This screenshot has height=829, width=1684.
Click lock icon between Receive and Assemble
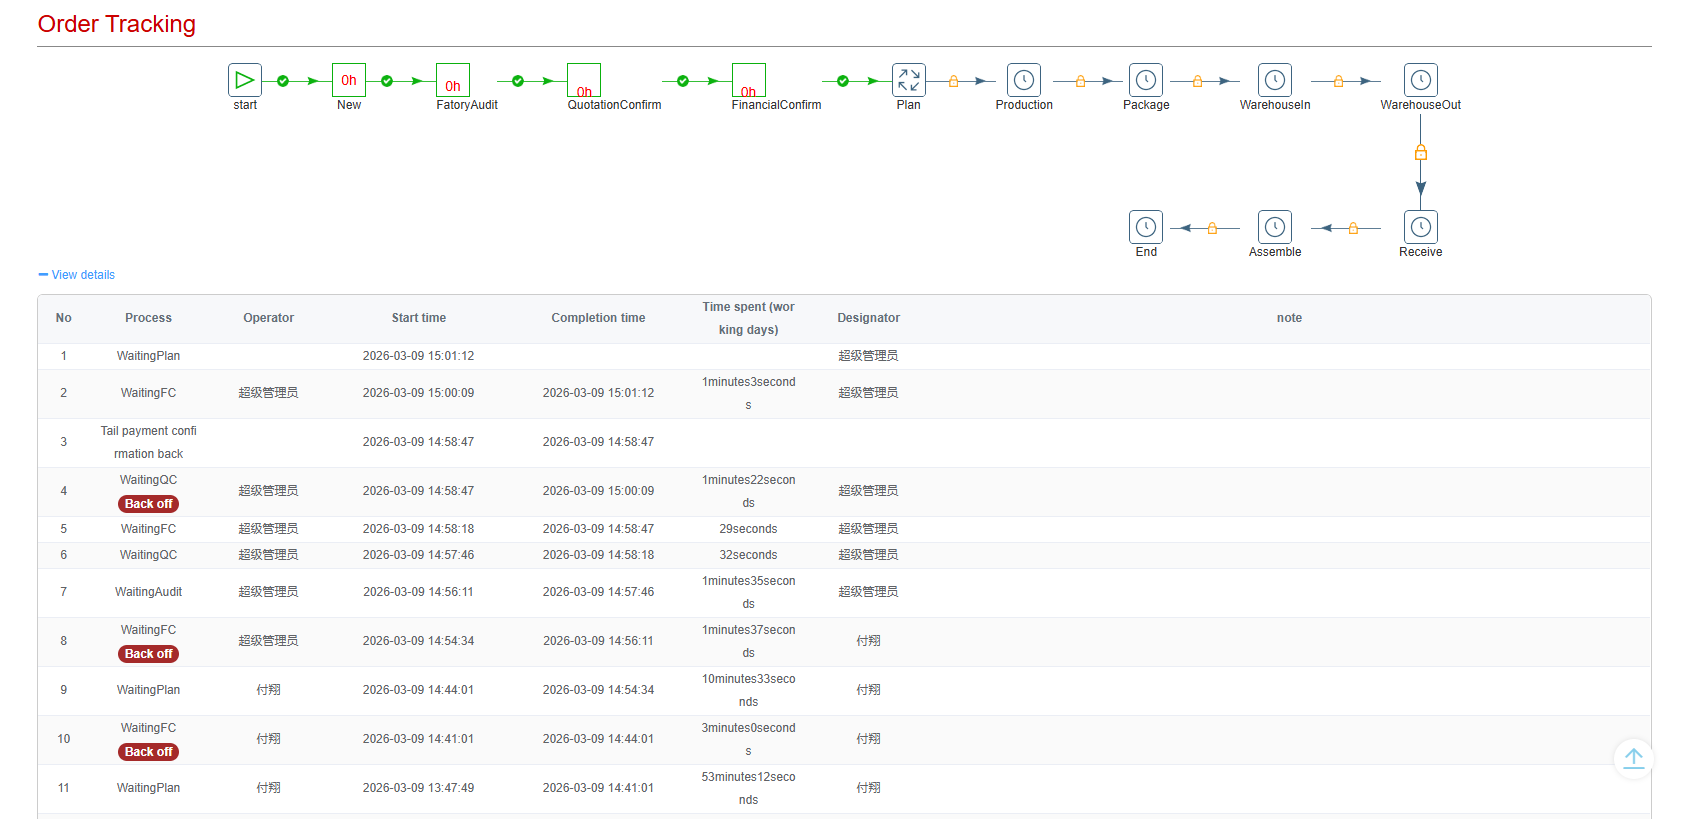coord(1353,228)
